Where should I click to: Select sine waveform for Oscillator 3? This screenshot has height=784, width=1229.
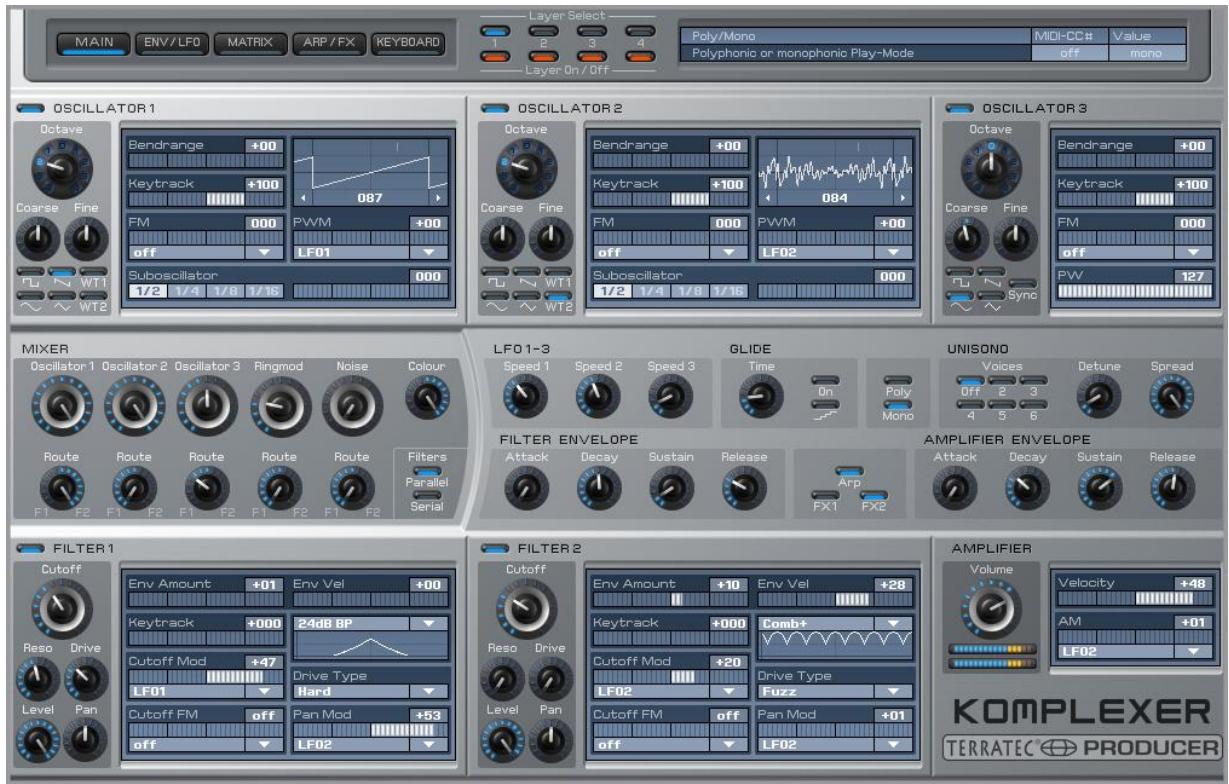961,297
